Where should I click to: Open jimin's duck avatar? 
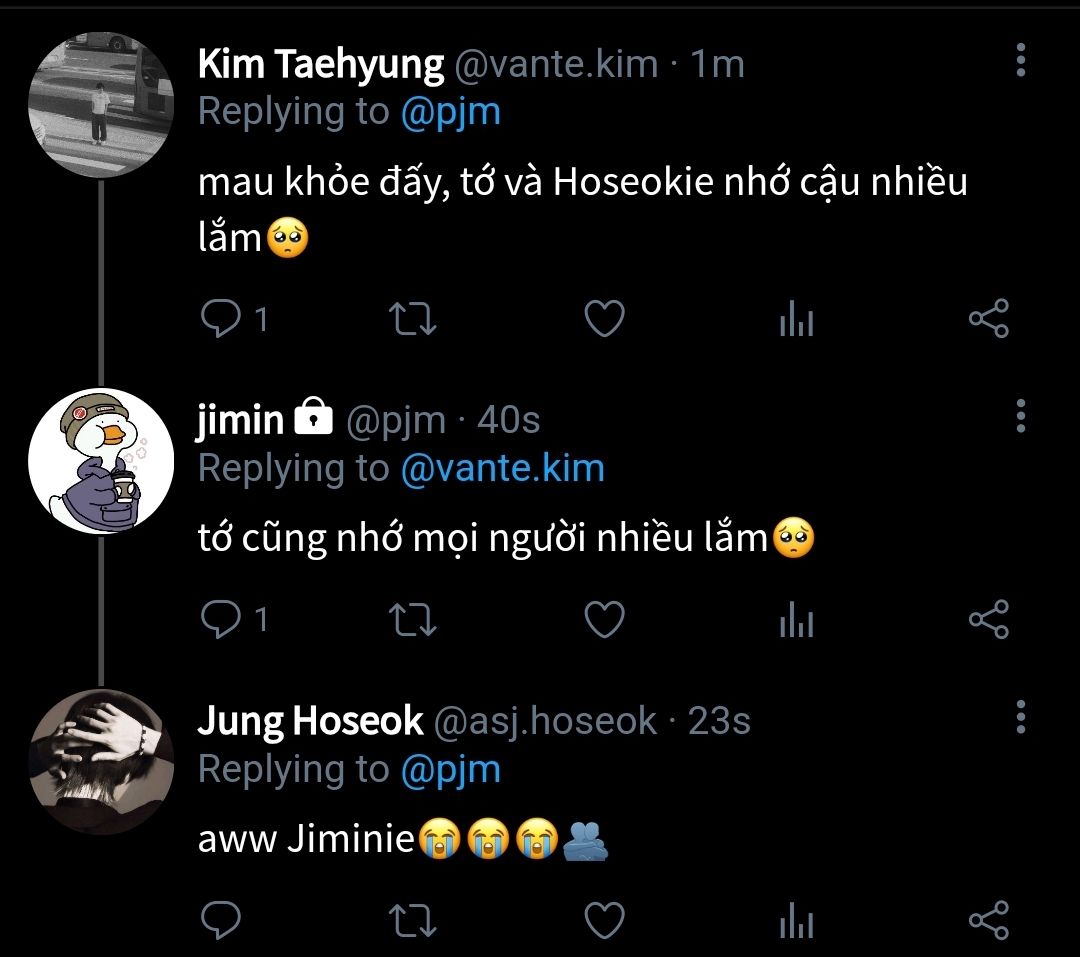101,460
